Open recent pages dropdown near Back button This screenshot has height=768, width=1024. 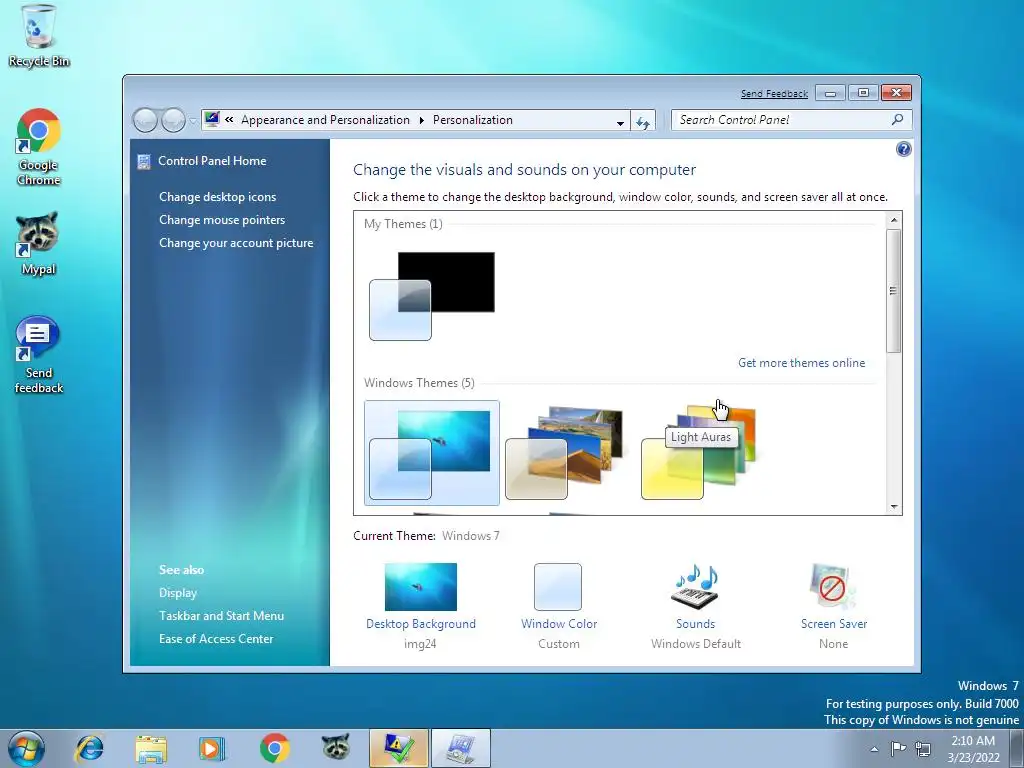click(193, 120)
